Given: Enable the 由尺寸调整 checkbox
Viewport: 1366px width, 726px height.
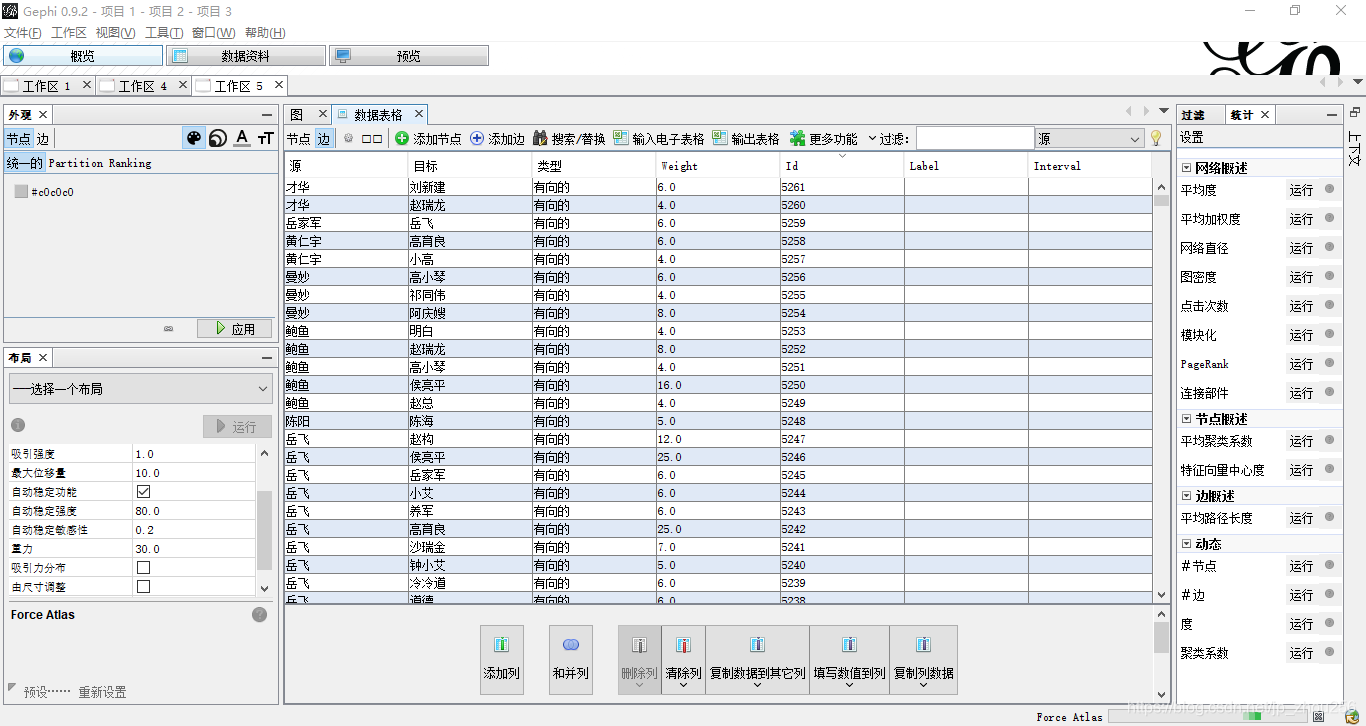Looking at the screenshot, I should coord(143,587).
